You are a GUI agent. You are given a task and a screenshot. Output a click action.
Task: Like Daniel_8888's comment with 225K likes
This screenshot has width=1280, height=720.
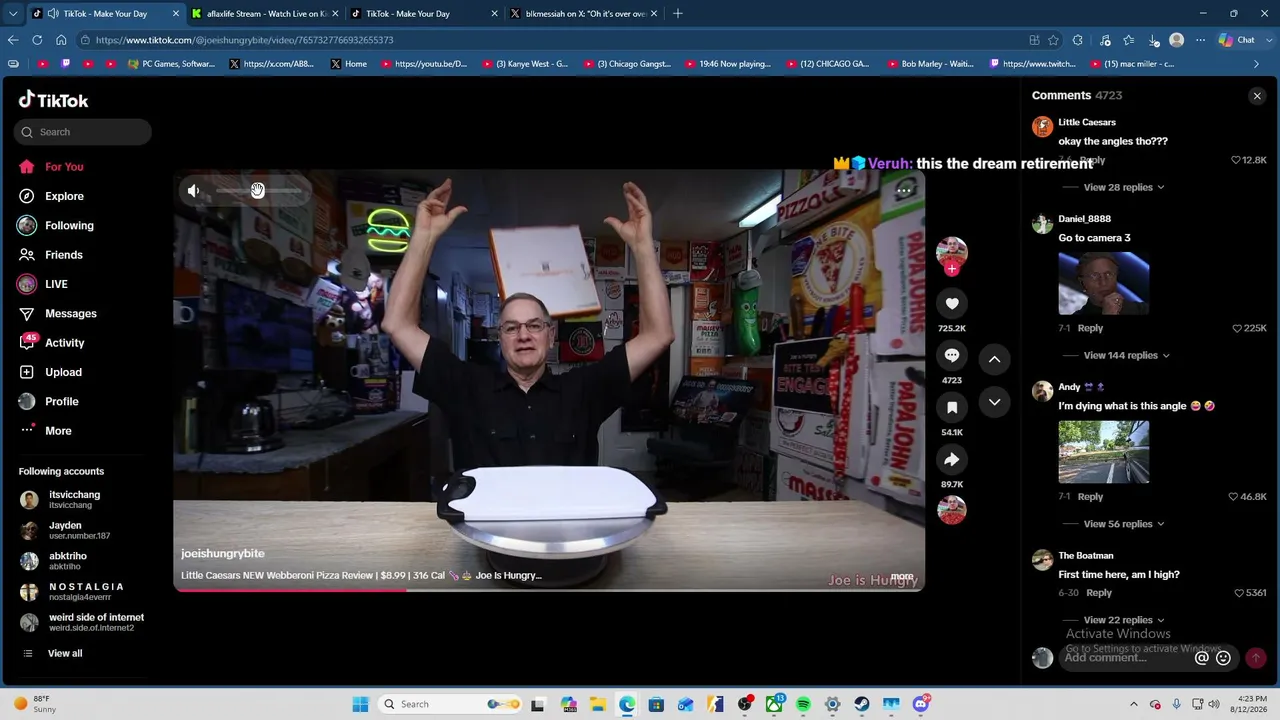tap(1237, 328)
